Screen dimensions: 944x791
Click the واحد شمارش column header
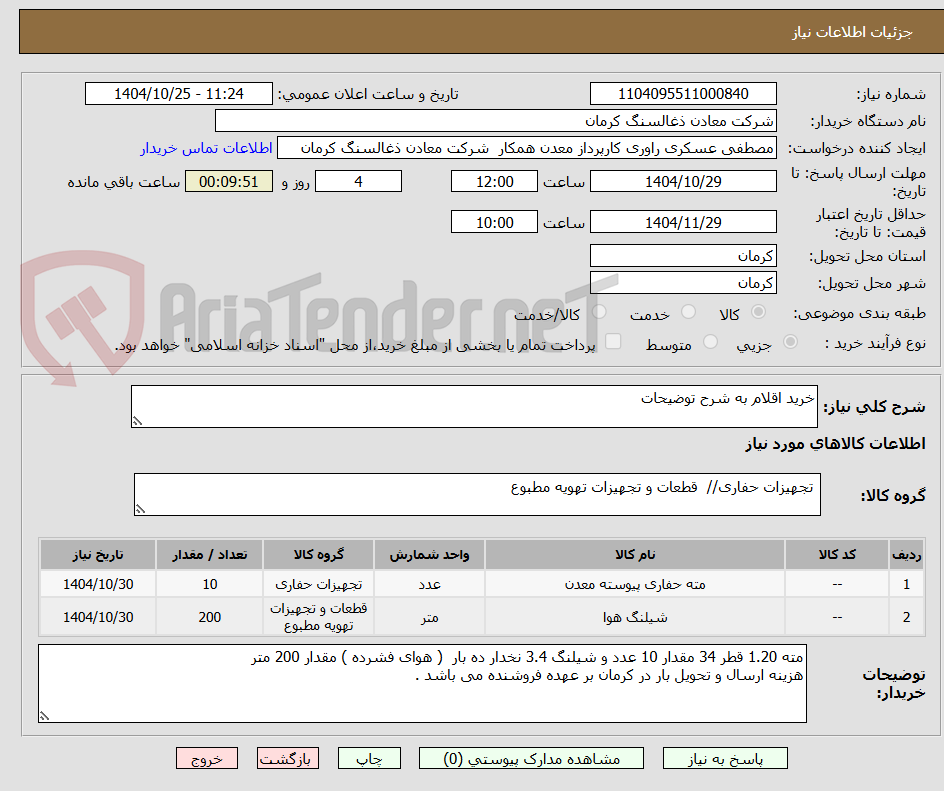(x=429, y=554)
